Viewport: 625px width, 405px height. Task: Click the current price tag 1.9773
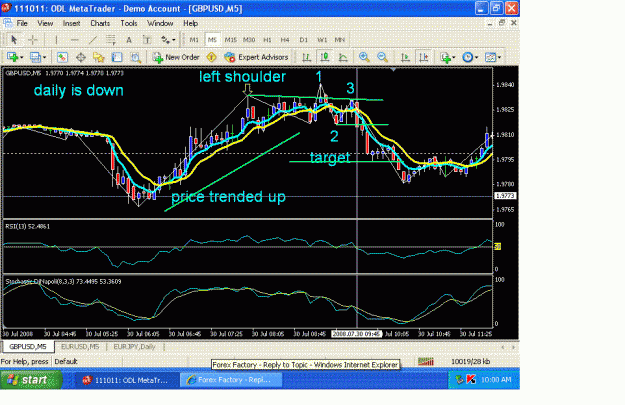(x=505, y=196)
